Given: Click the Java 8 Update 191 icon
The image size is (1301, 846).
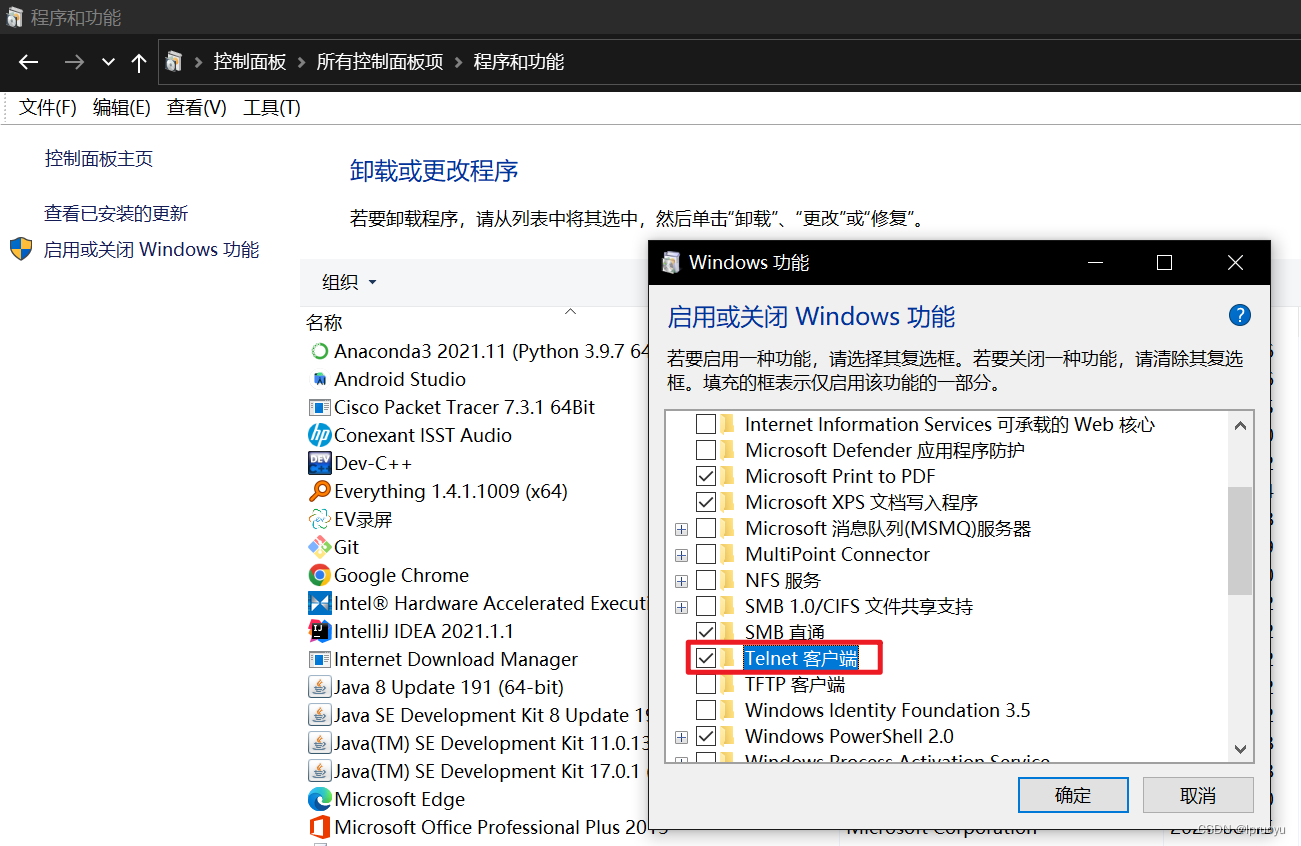Looking at the screenshot, I should point(319,687).
